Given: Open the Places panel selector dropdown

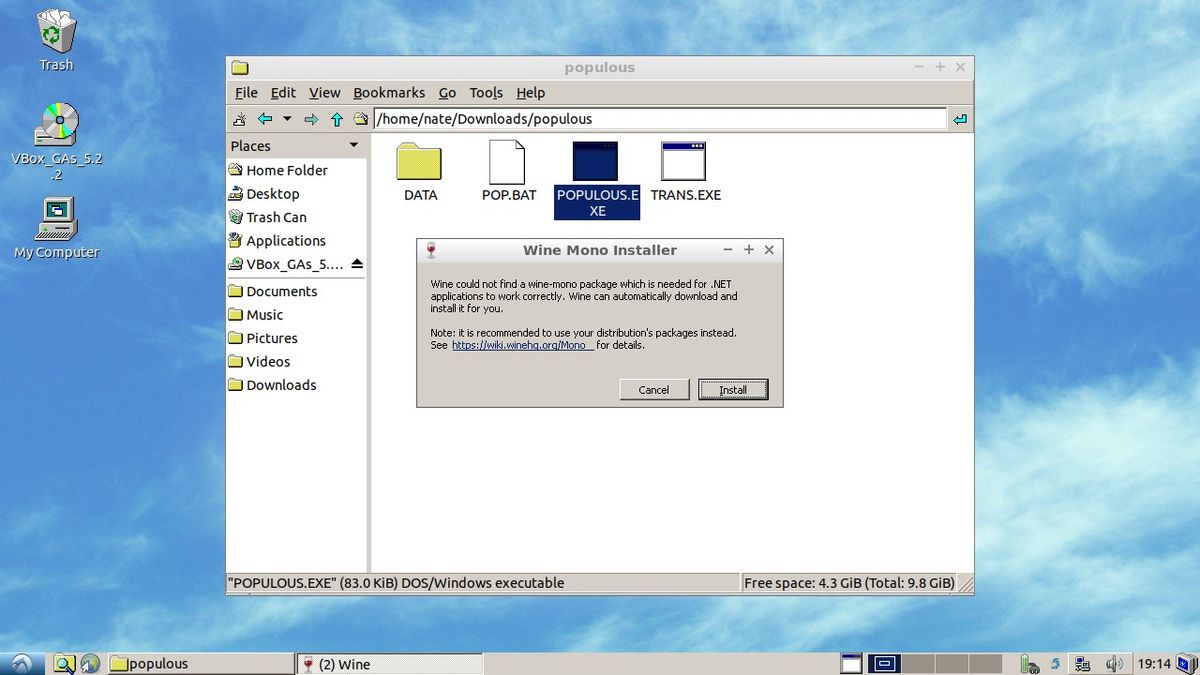Looking at the screenshot, I should (352, 145).
